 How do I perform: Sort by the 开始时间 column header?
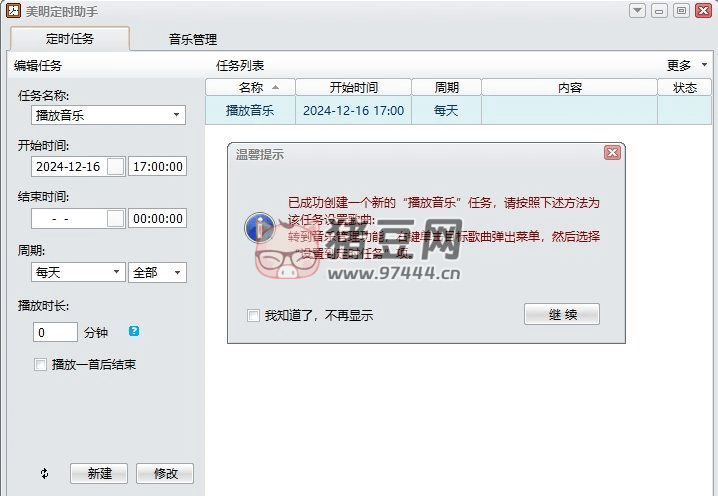click(354, 87)
